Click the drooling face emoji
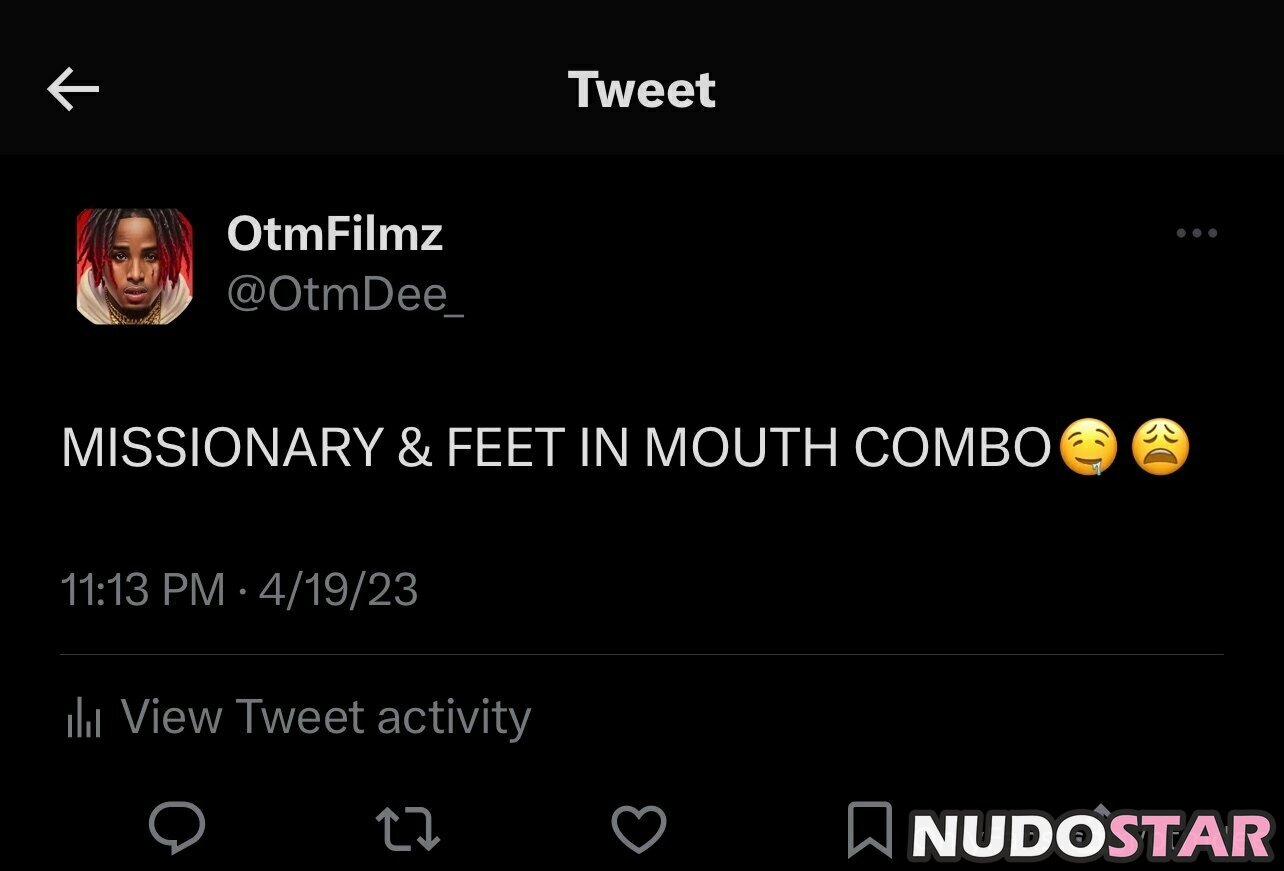 tap(1087, 448)
